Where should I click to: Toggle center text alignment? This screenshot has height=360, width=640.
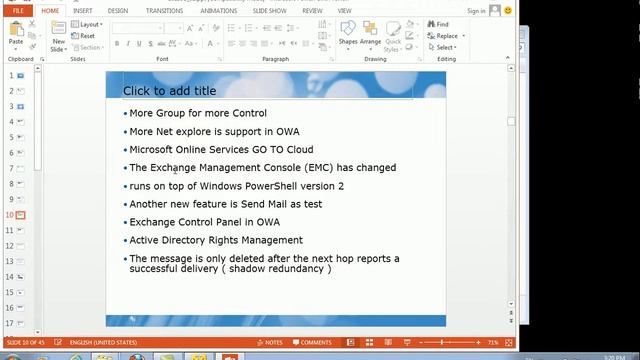242,44
